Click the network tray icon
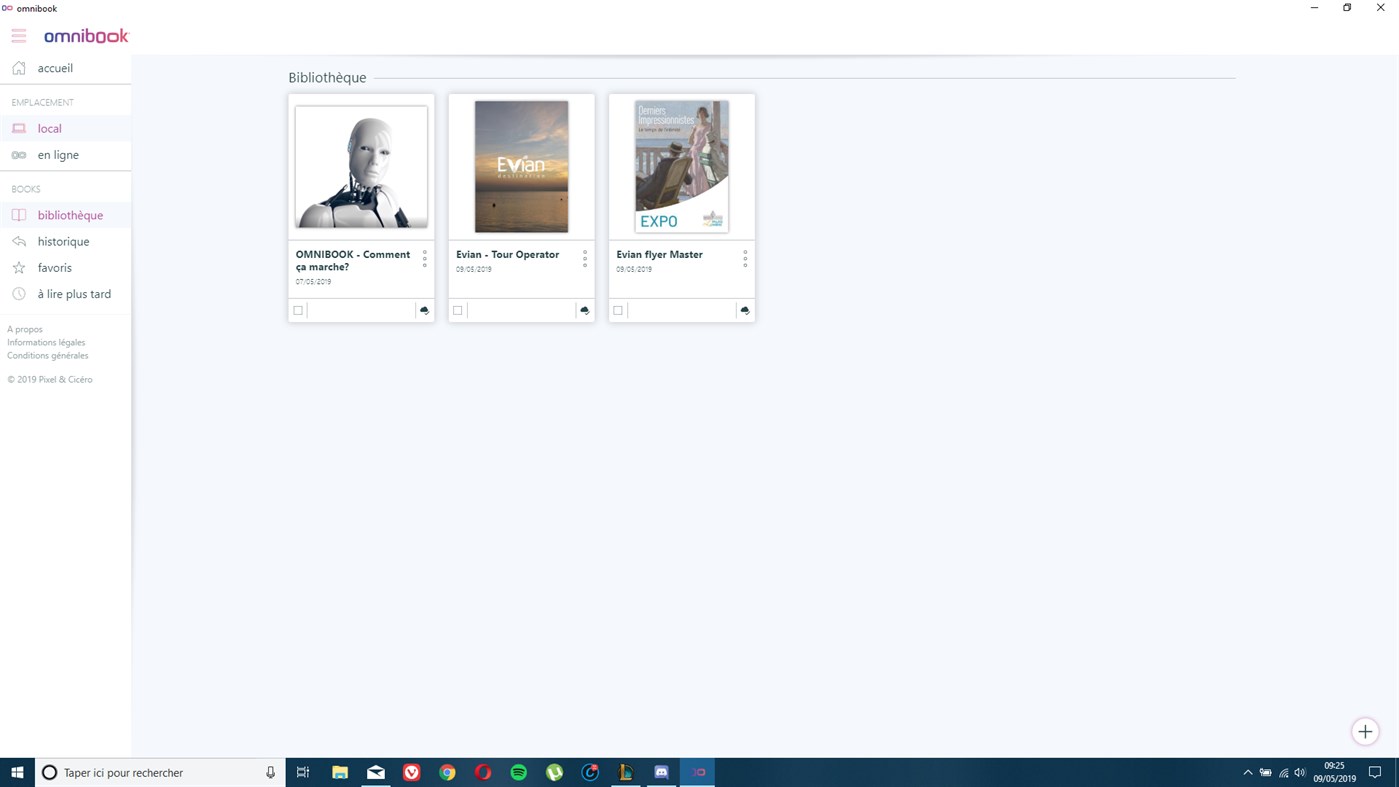 pos(1284,772)
